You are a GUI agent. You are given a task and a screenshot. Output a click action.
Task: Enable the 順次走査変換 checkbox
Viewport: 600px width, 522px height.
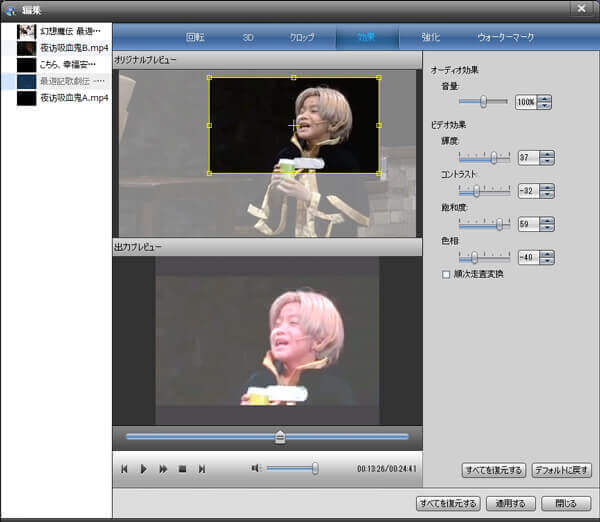click(446, 273)
